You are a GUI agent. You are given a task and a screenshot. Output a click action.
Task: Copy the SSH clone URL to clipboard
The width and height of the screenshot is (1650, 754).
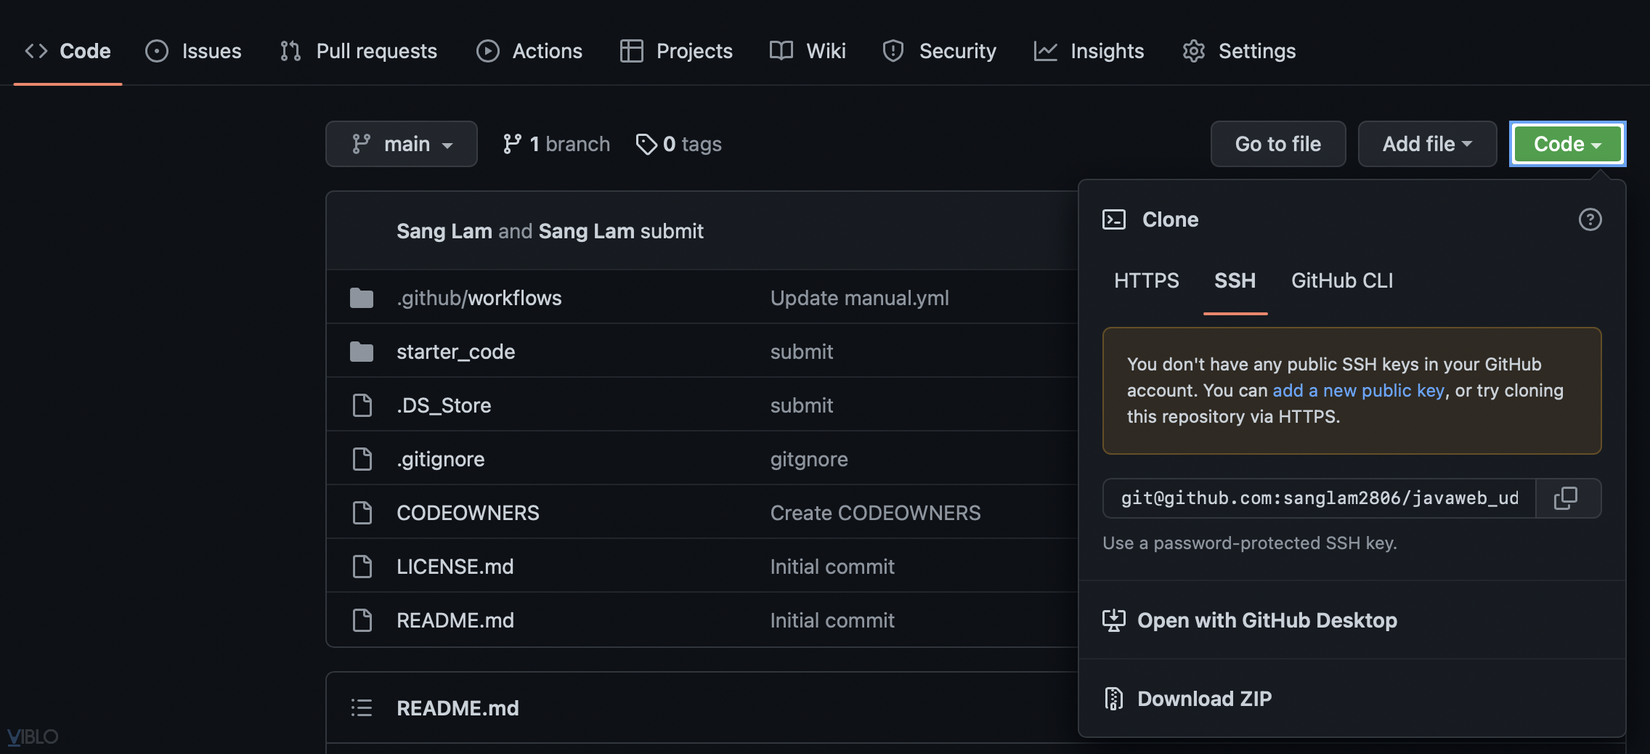tap(1566, 498)
